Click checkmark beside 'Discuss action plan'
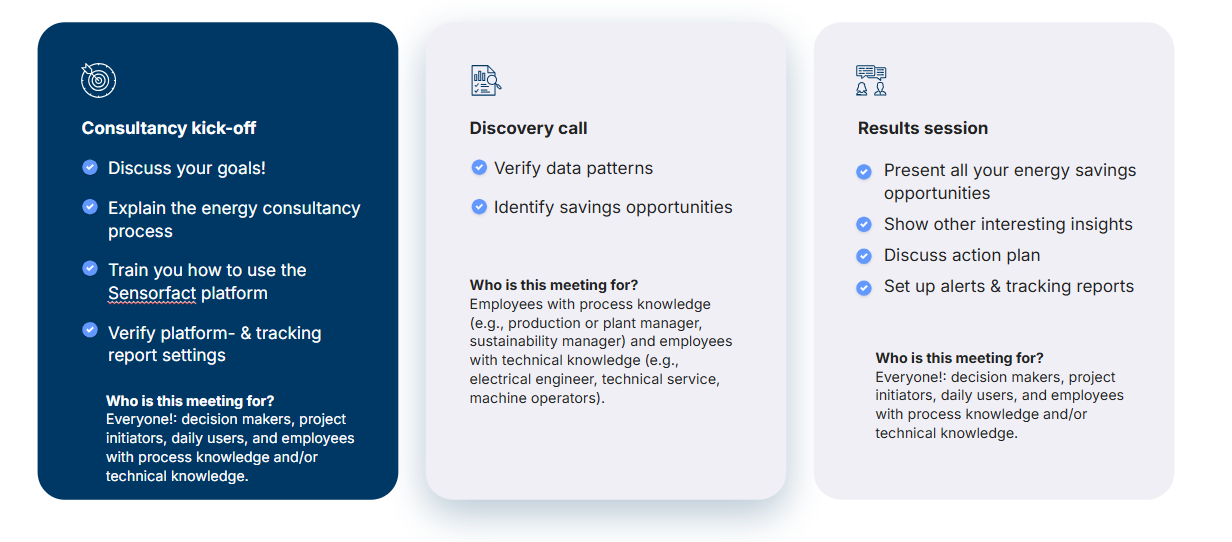 864,256
